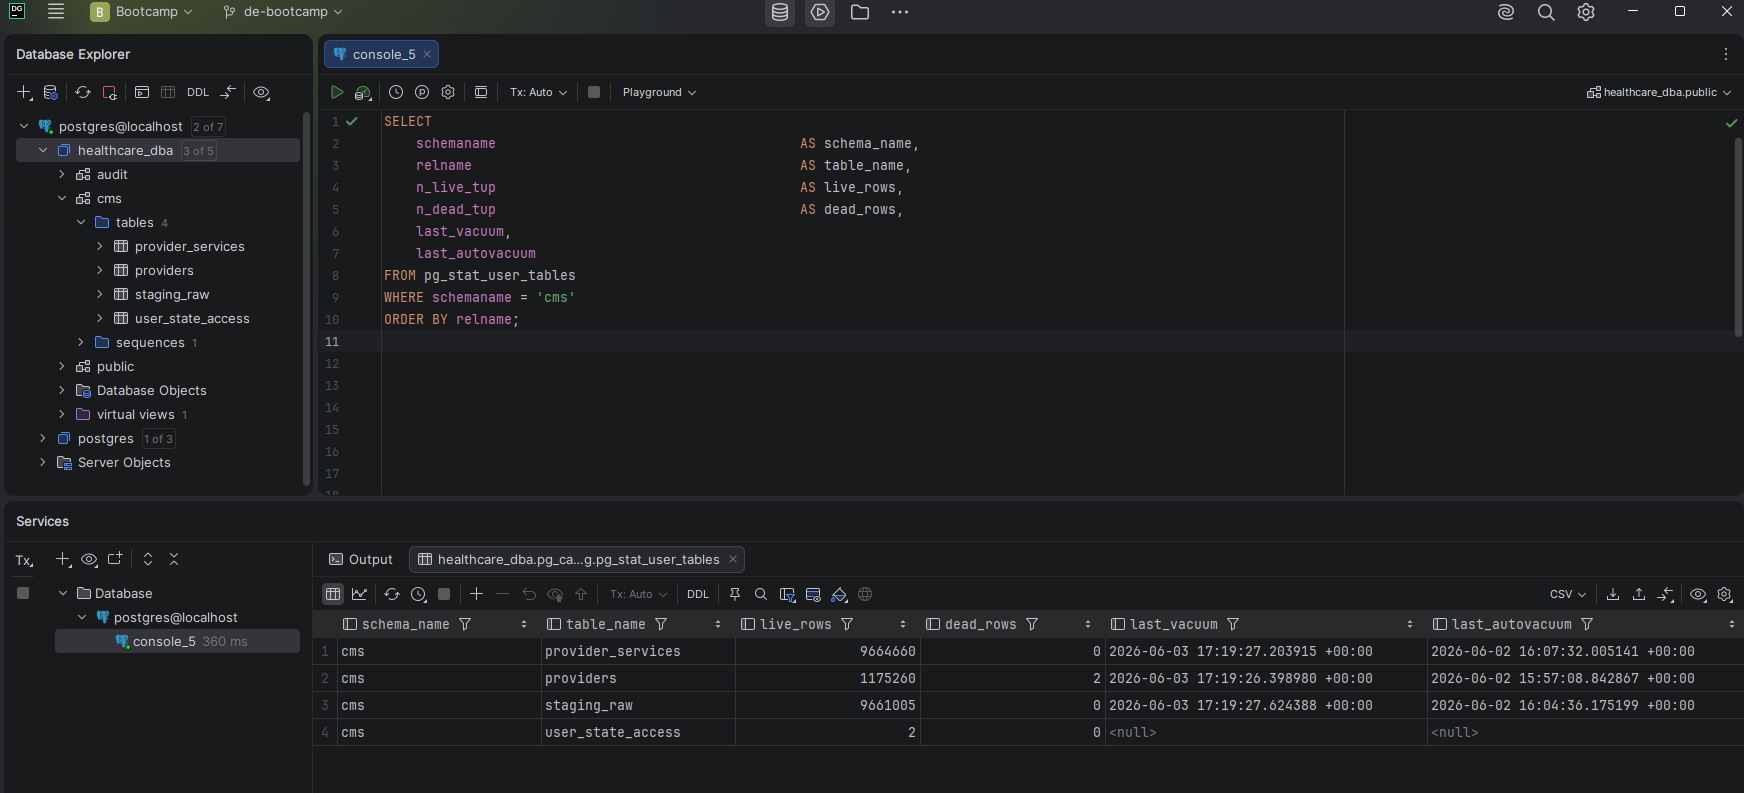Add a new row in result grid

(x=476, y=594)
